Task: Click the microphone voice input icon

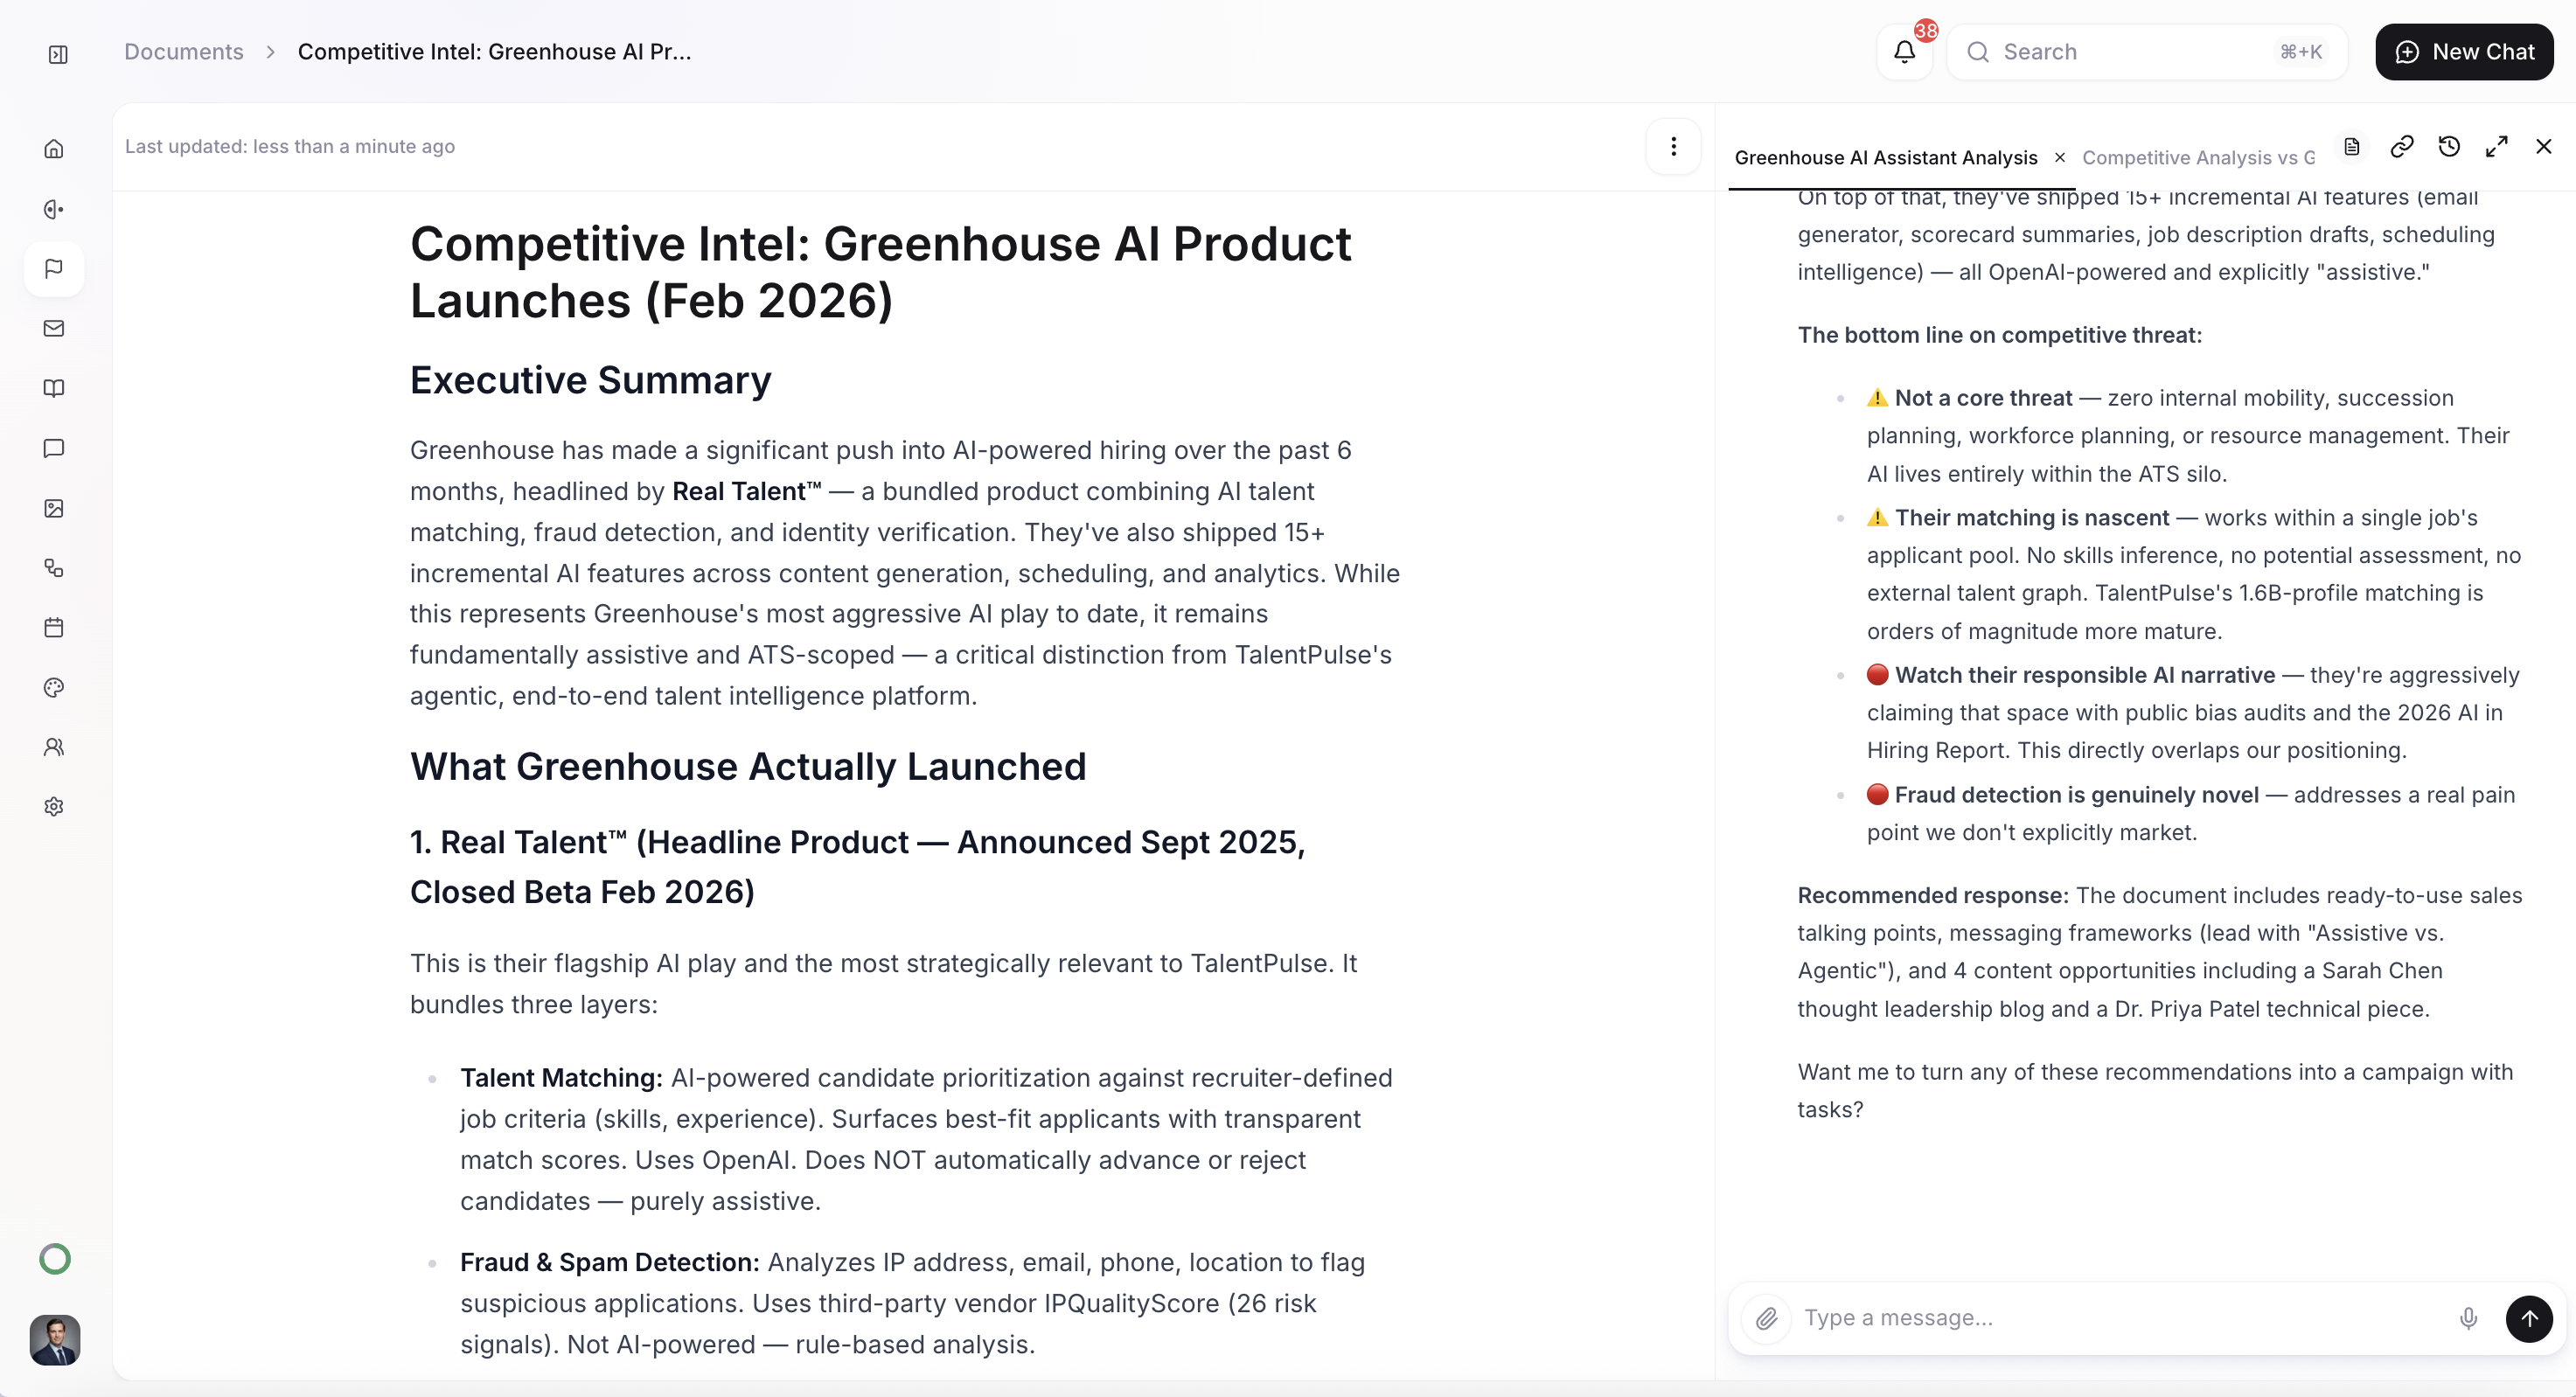Action: tap(2468, 1318)
